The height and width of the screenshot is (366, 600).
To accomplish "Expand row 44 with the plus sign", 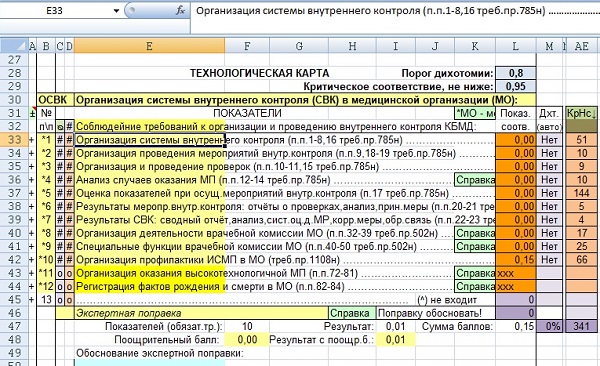I will pos(32,286).
